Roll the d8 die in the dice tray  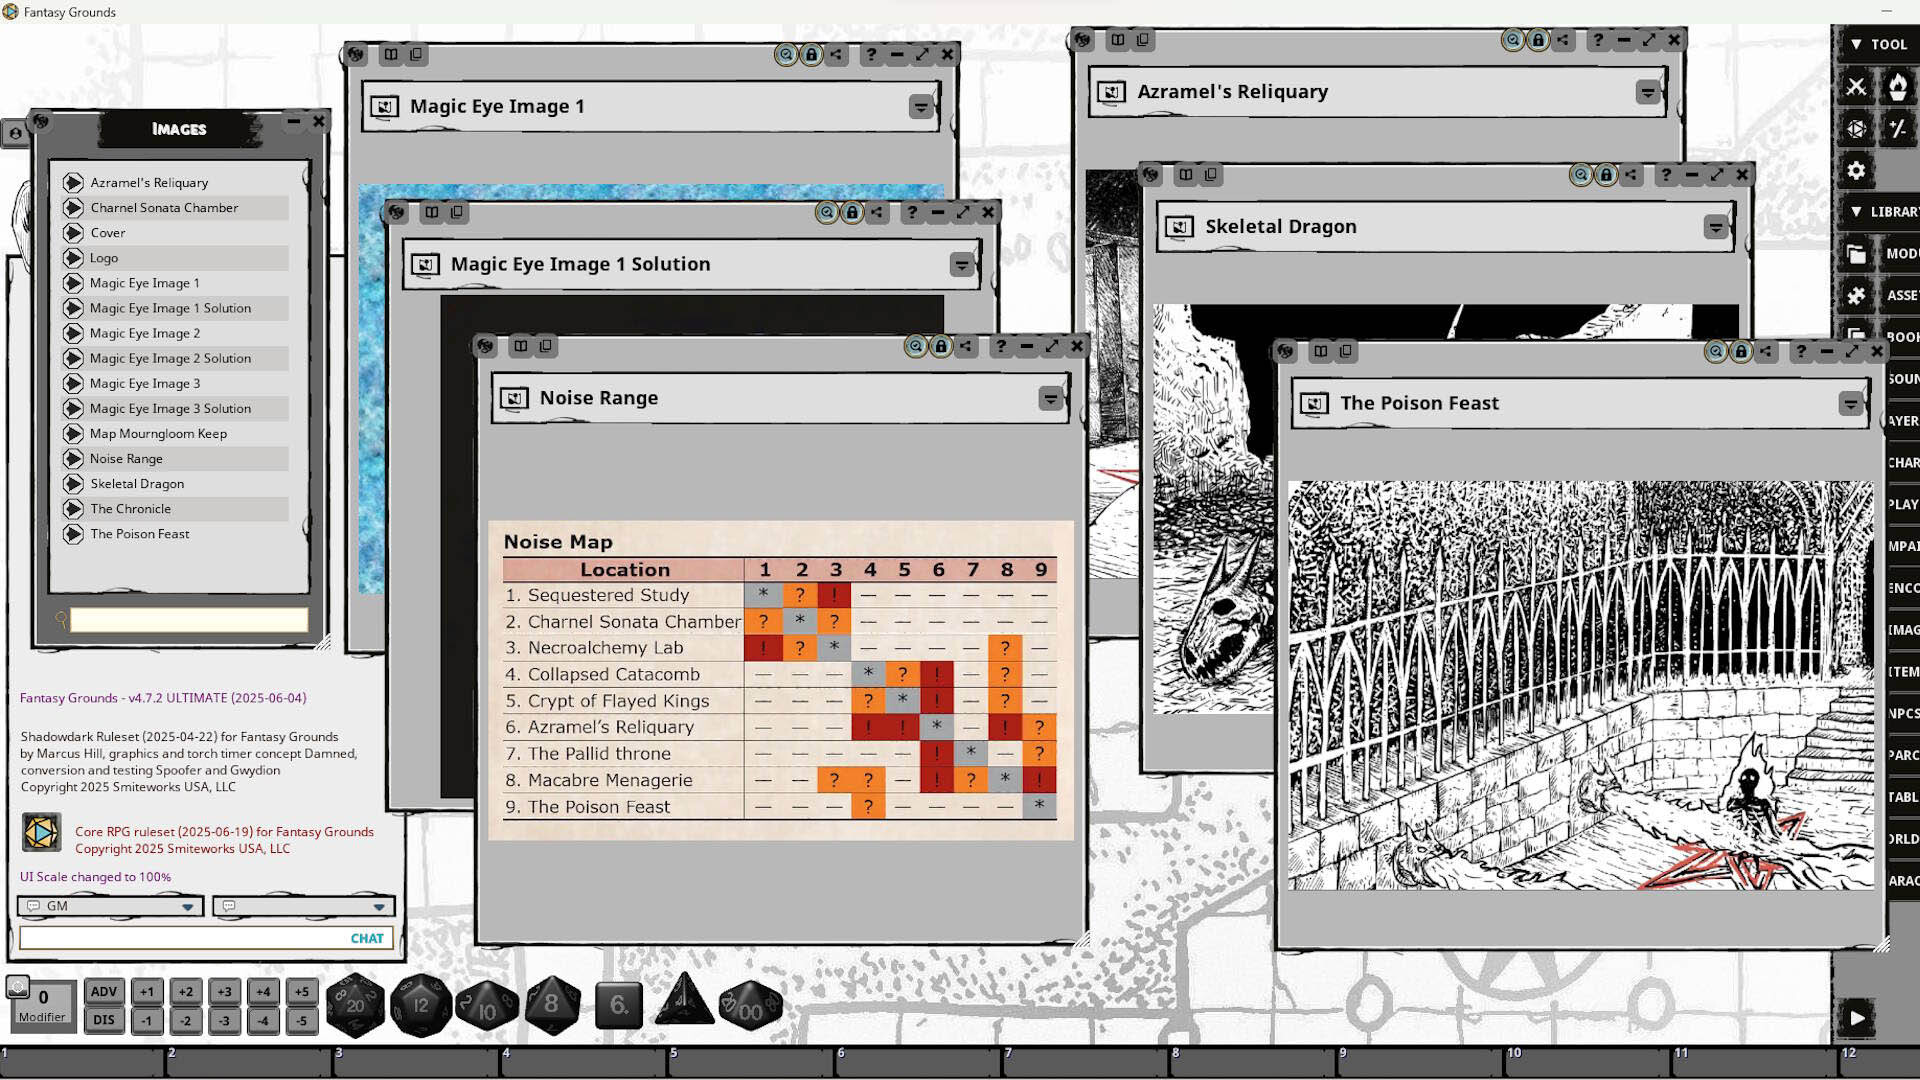point(553,1004)
